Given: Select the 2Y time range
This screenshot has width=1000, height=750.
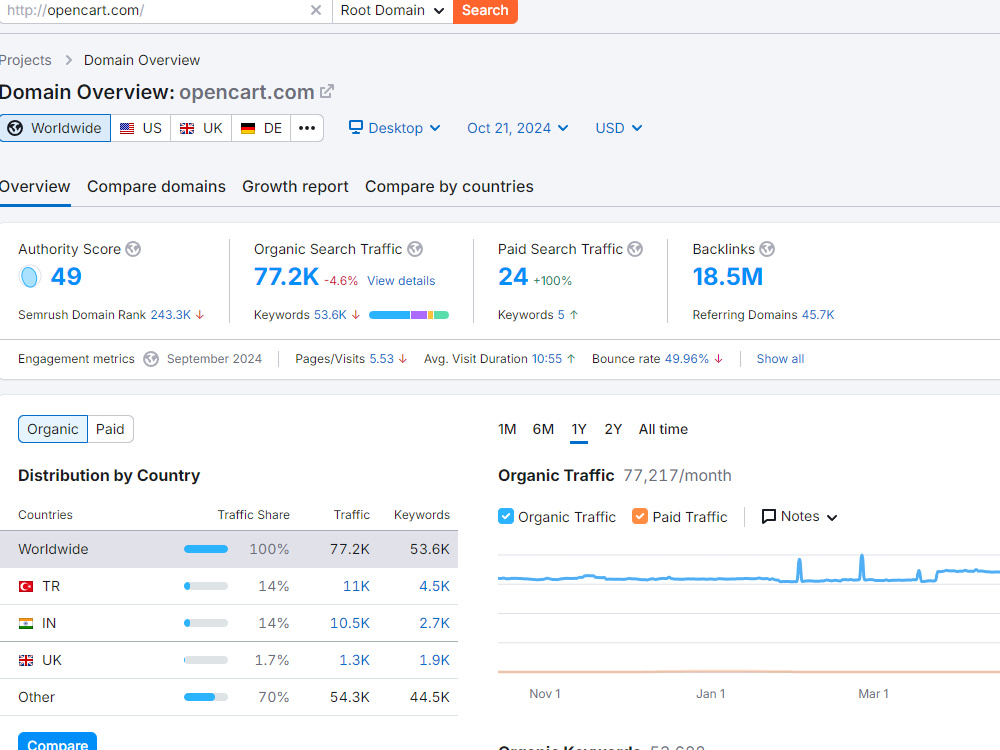Looking at the screenshot, I should coord(613,429).
